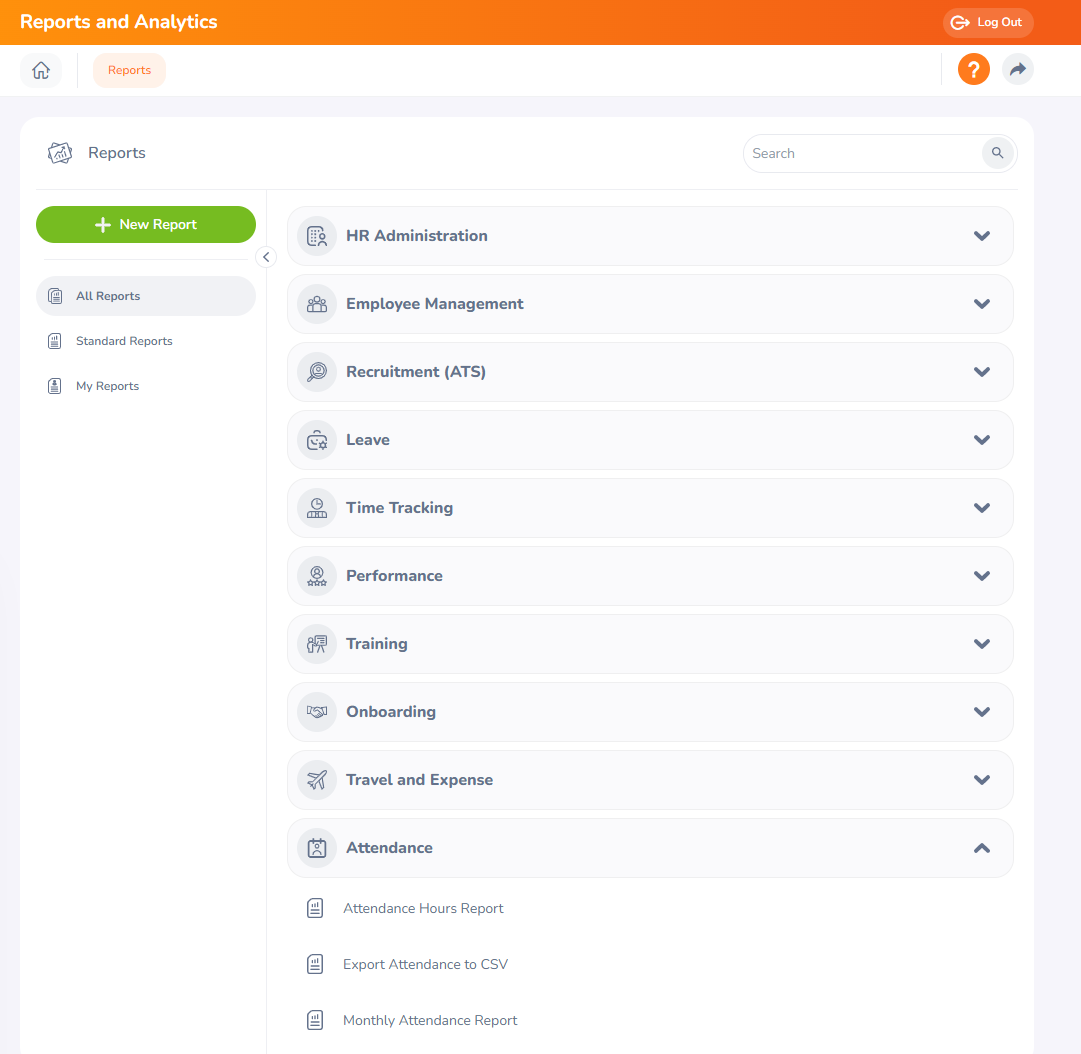Expand the Time Tracking chevron
The image size is (1081, 1054).
click(x=982, y=508)
